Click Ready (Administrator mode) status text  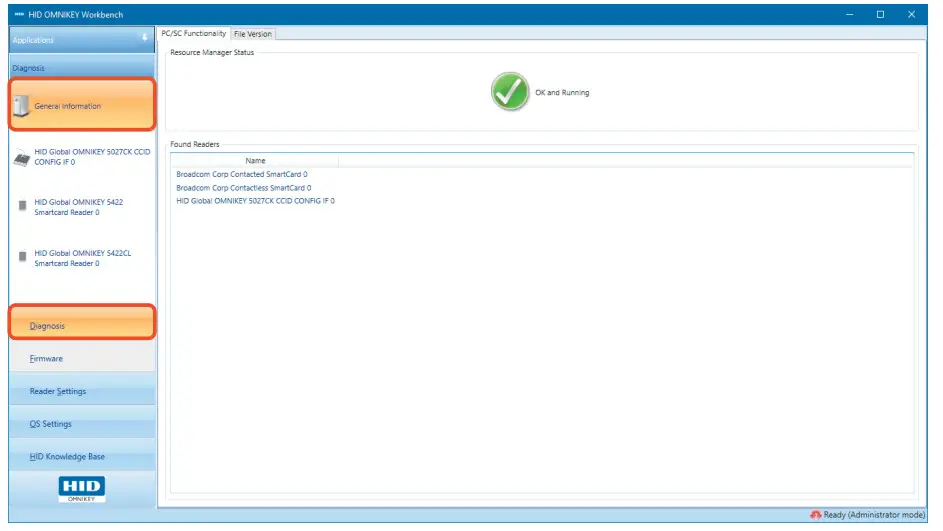(874, 515)
